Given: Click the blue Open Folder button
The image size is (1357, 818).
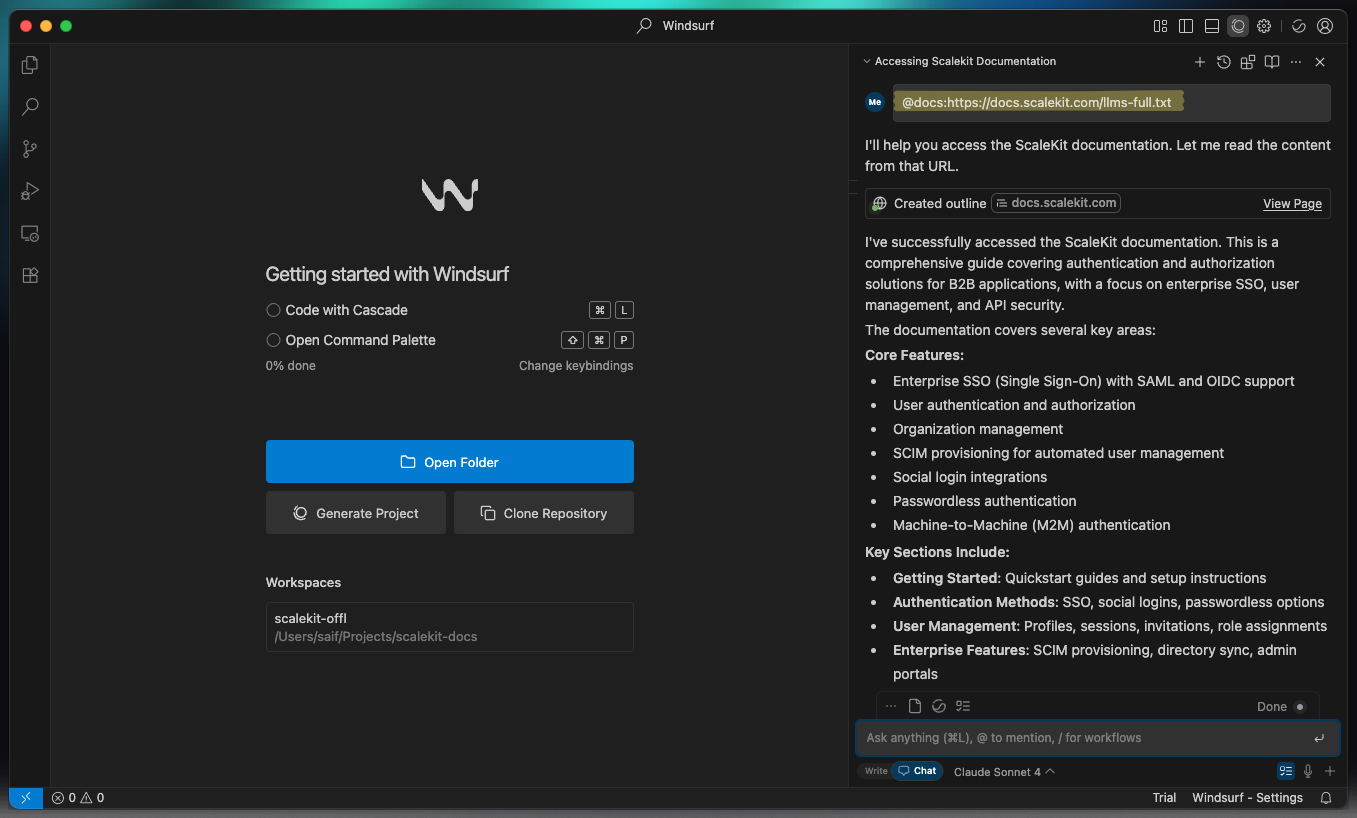Looking at the screenshot, I should [x=449, y=462].
